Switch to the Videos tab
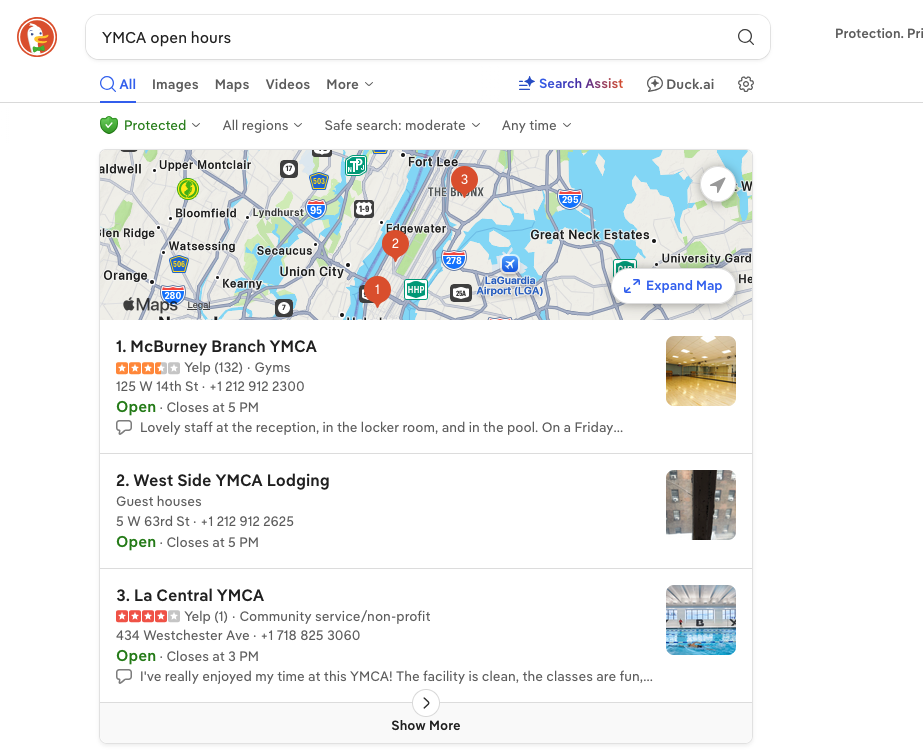 pos(287,84)
